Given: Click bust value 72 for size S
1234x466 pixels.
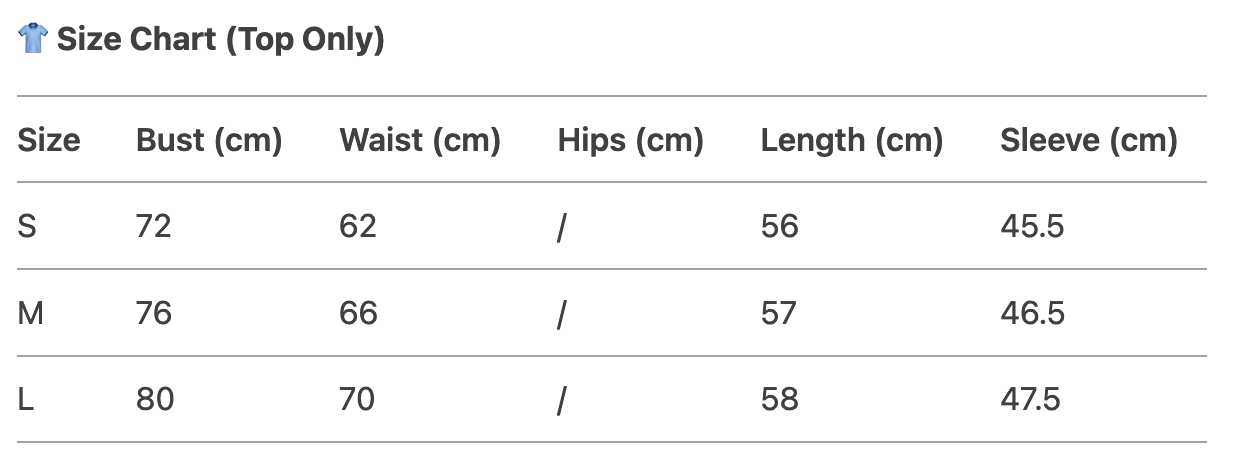Looking at the screenshot, I should click(x=154, y=226).
